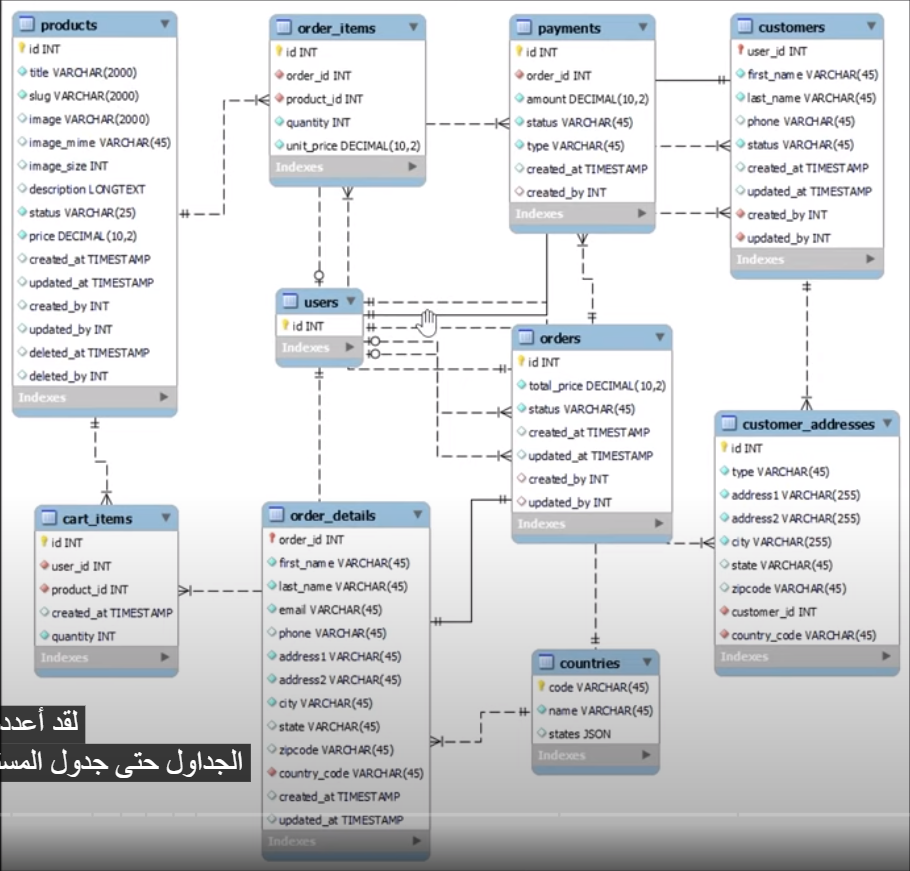The width and height of the screenshot is (910, 871).
Task: Click foreign key diamond beside product_id in order_items
Action: tap(279, 99)
